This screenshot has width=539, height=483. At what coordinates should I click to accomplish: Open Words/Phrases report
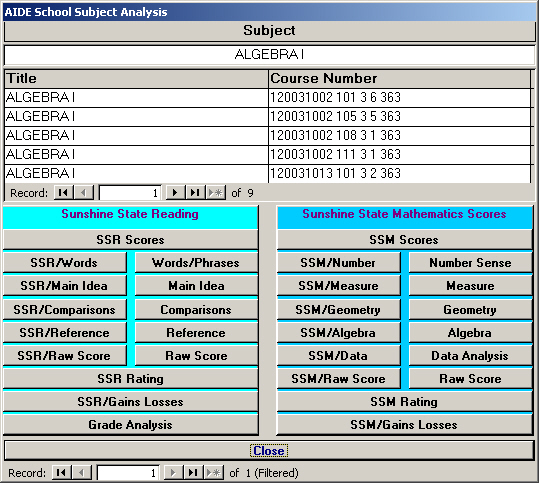click(196, 263)
